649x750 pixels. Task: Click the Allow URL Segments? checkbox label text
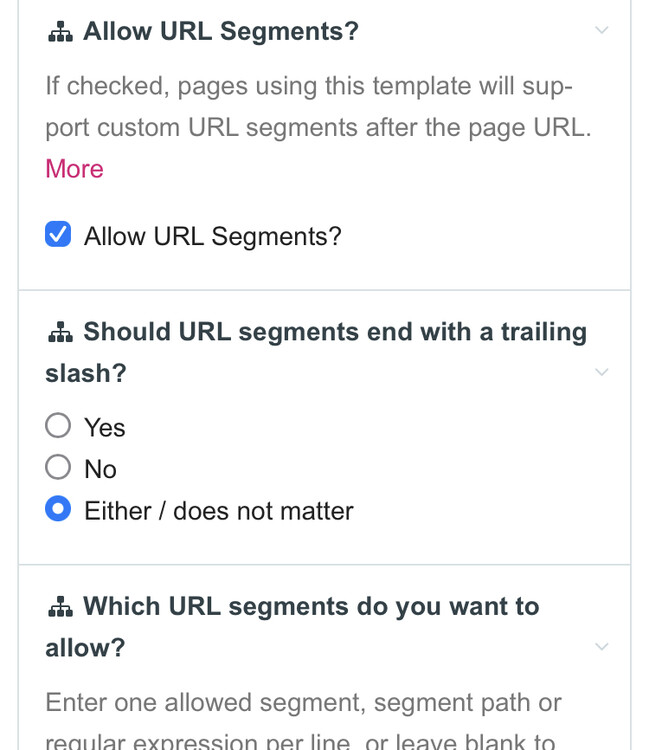tap(212, 237)
